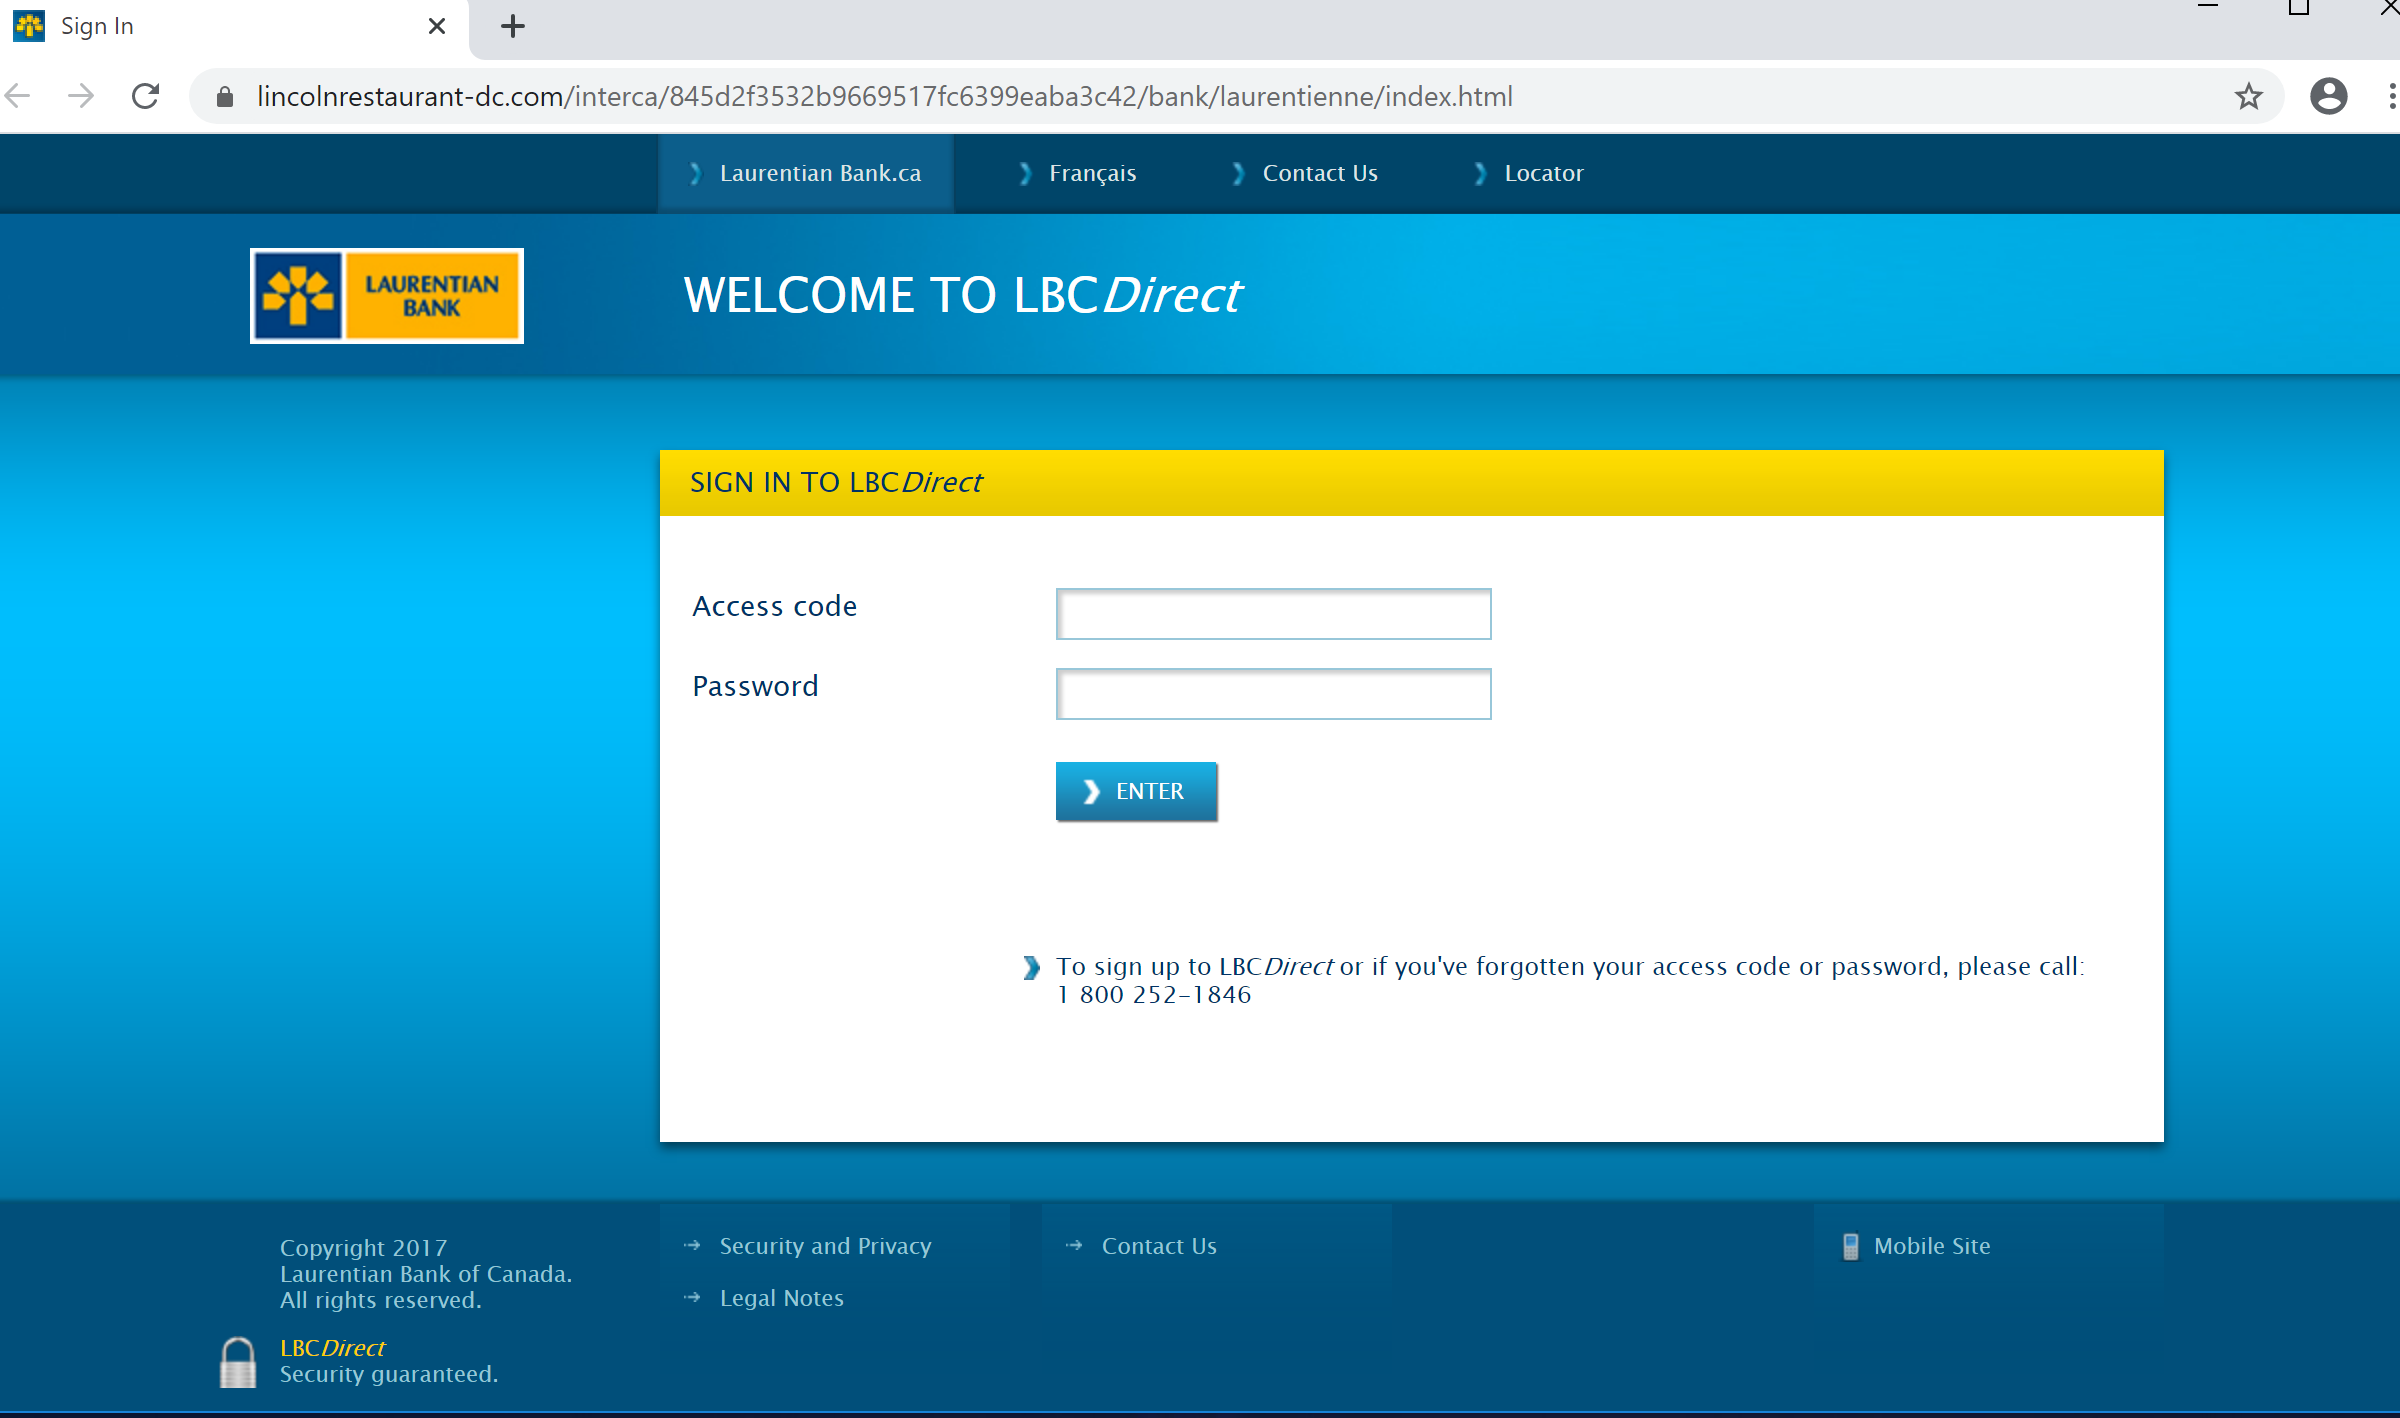
Task: Click the Laurentian Bank of Canada text
Action: [426, 1274]
